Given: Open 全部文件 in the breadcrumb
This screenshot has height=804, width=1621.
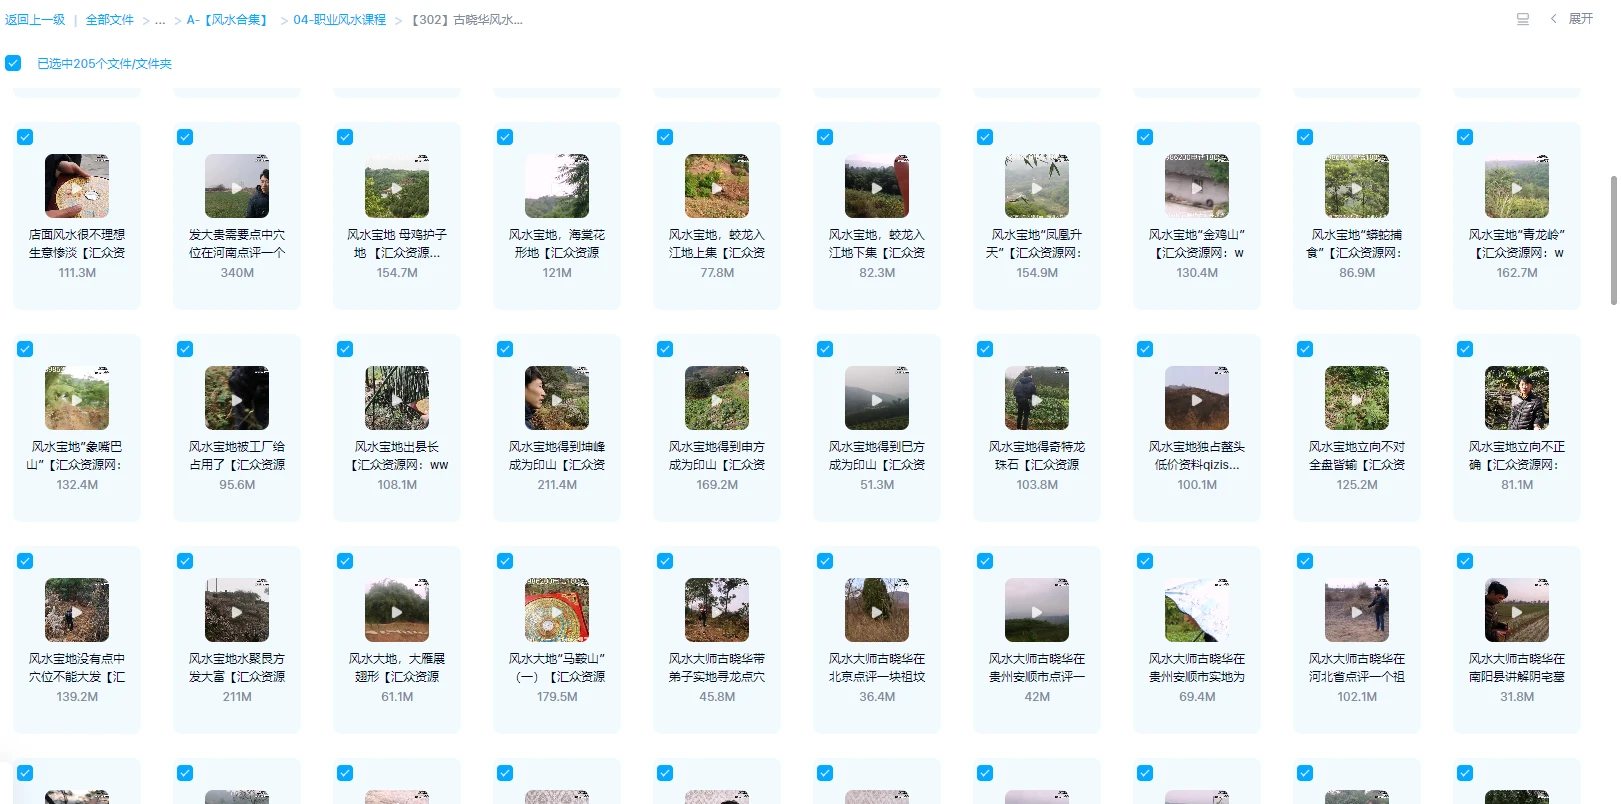Looking at the screenshot, I should tap(110, 20).
